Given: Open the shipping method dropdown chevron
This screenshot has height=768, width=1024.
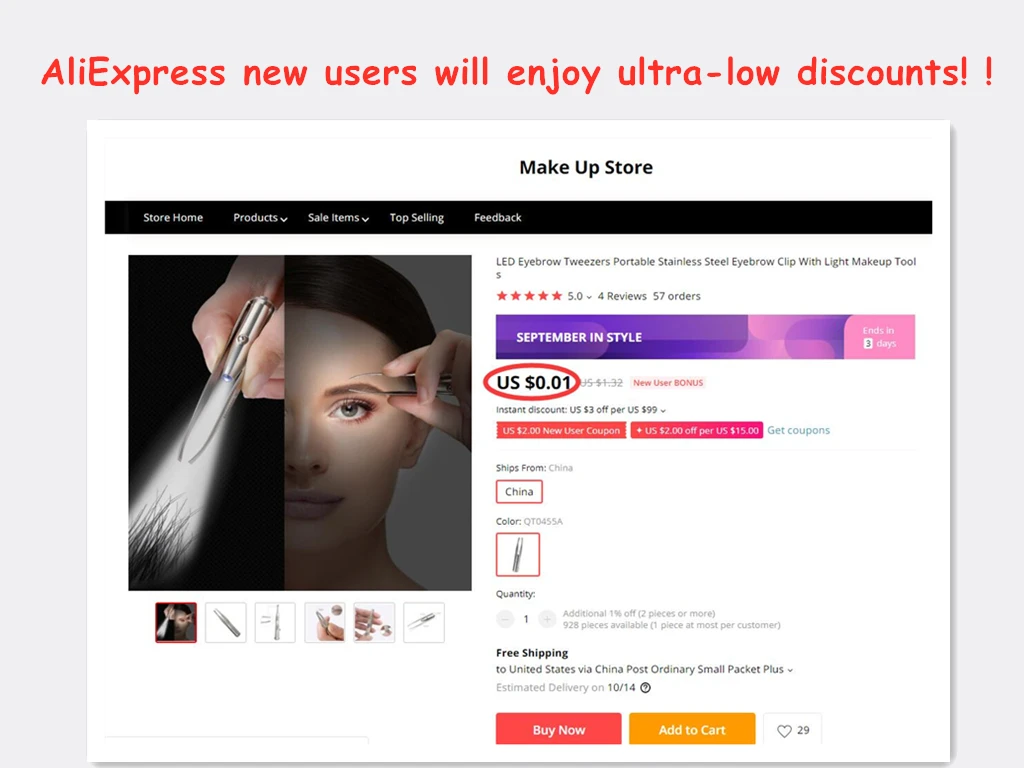Looking at the screenshot, I should tap(790, 670).
